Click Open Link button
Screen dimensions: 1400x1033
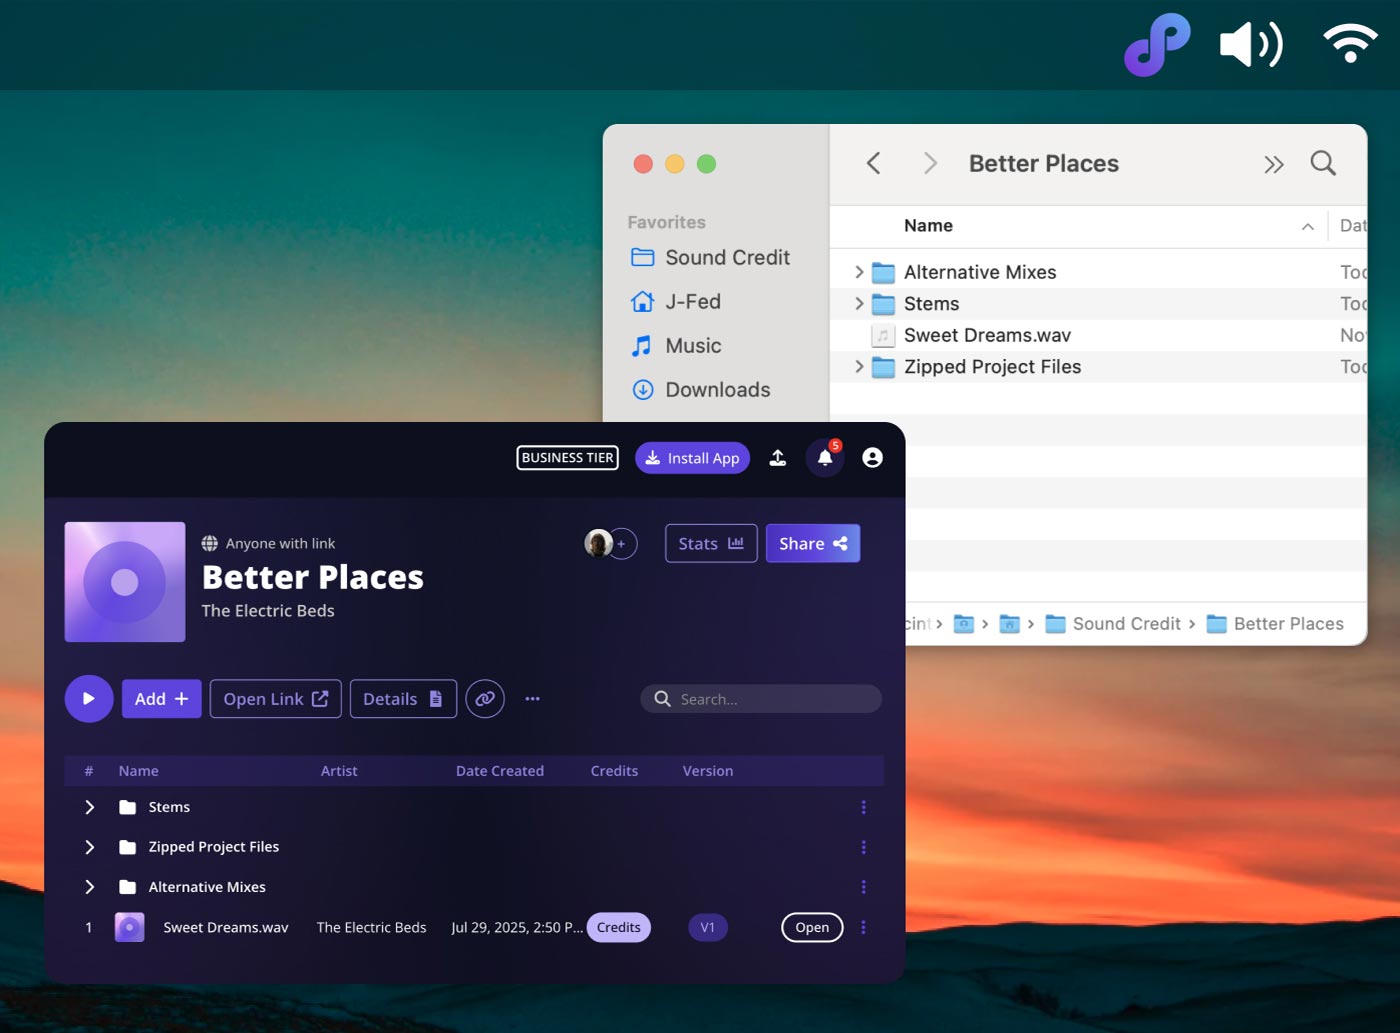276,699
